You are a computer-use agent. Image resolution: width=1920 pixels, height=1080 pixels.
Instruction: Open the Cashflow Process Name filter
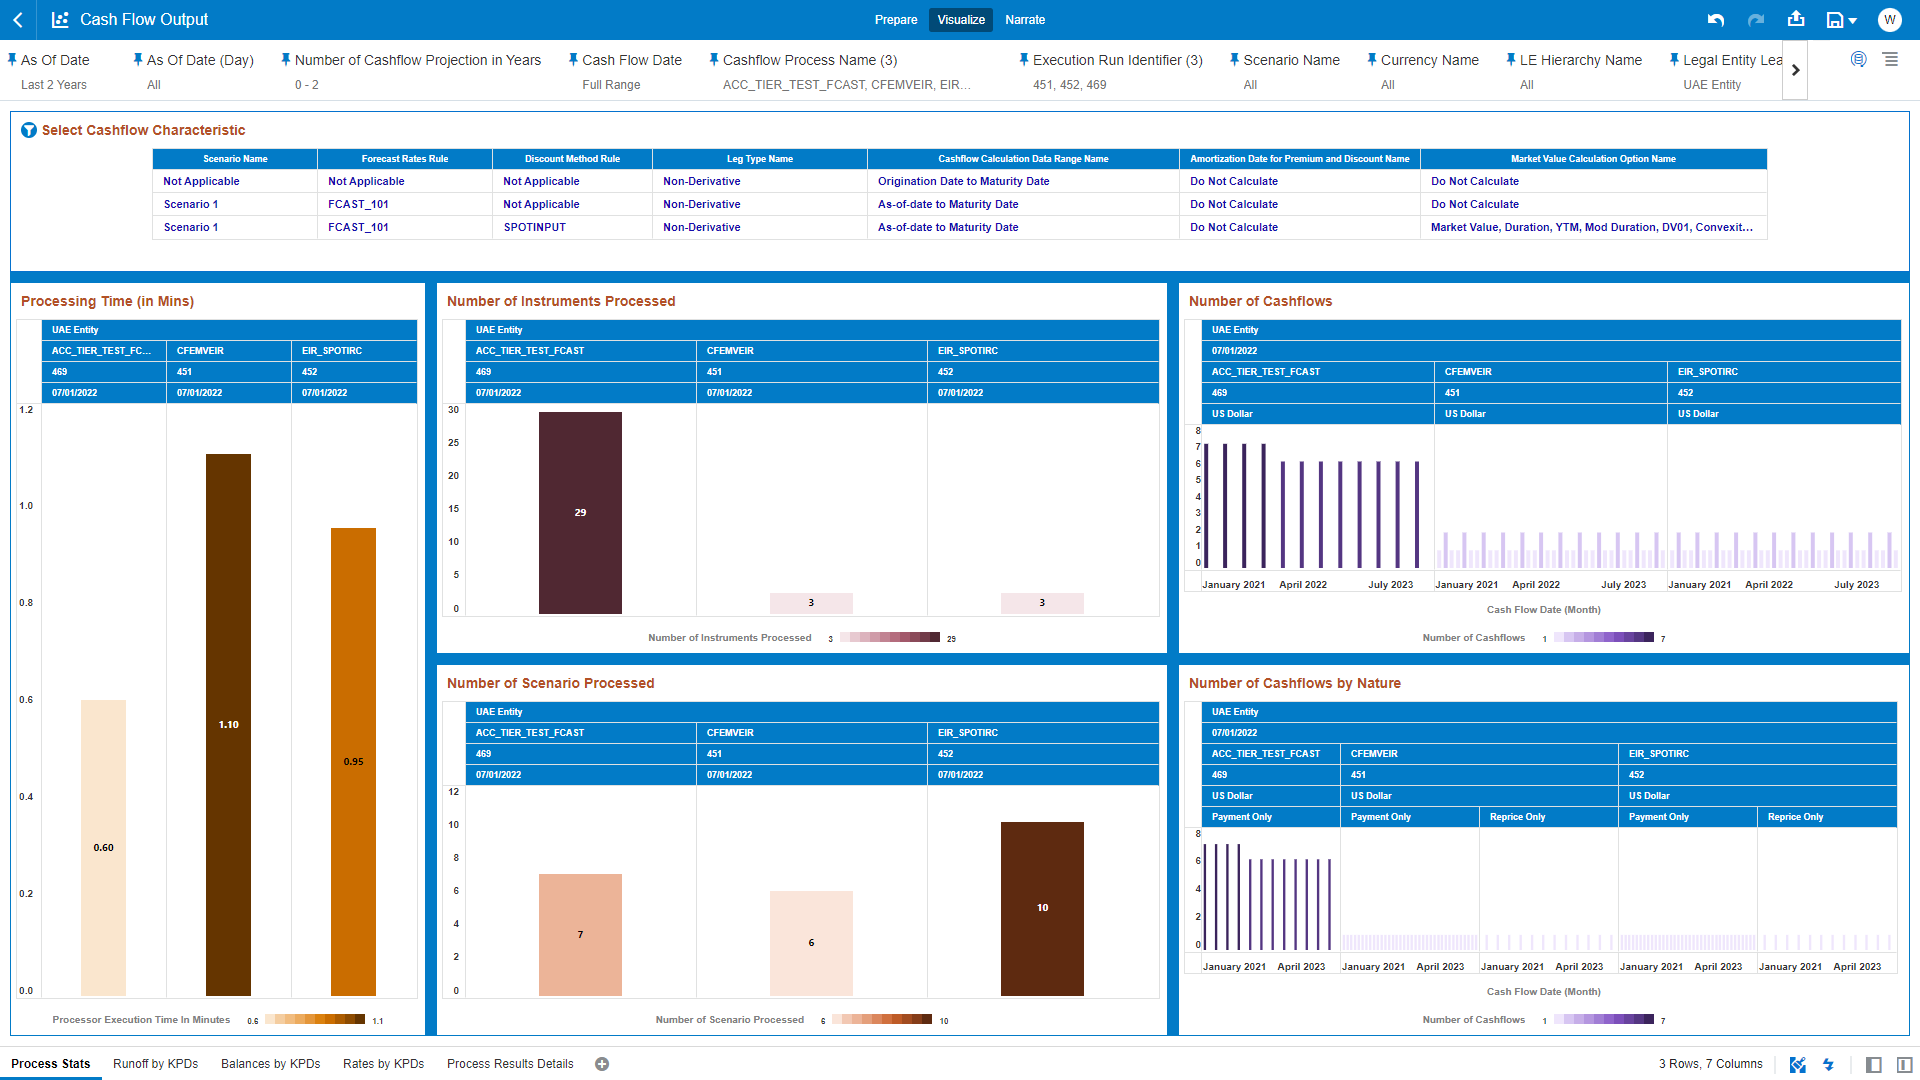809,60
